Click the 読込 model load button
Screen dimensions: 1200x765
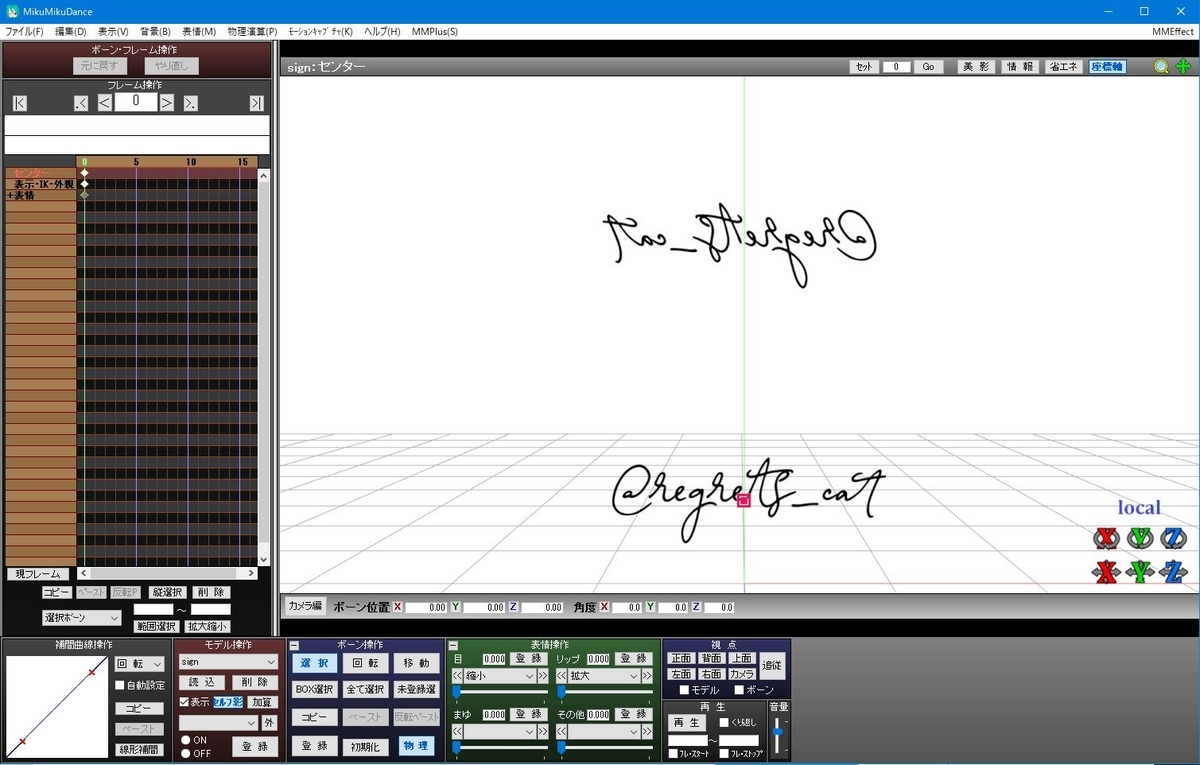click(x=202, y=682)
